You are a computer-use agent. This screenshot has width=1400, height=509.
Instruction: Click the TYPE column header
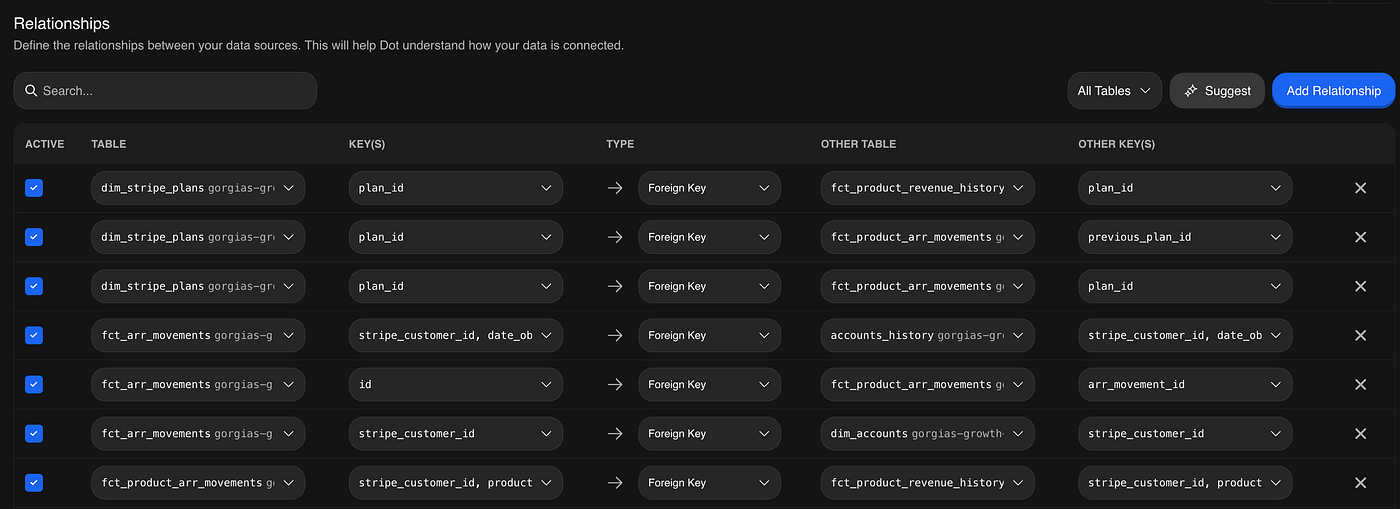click(620, 144)
